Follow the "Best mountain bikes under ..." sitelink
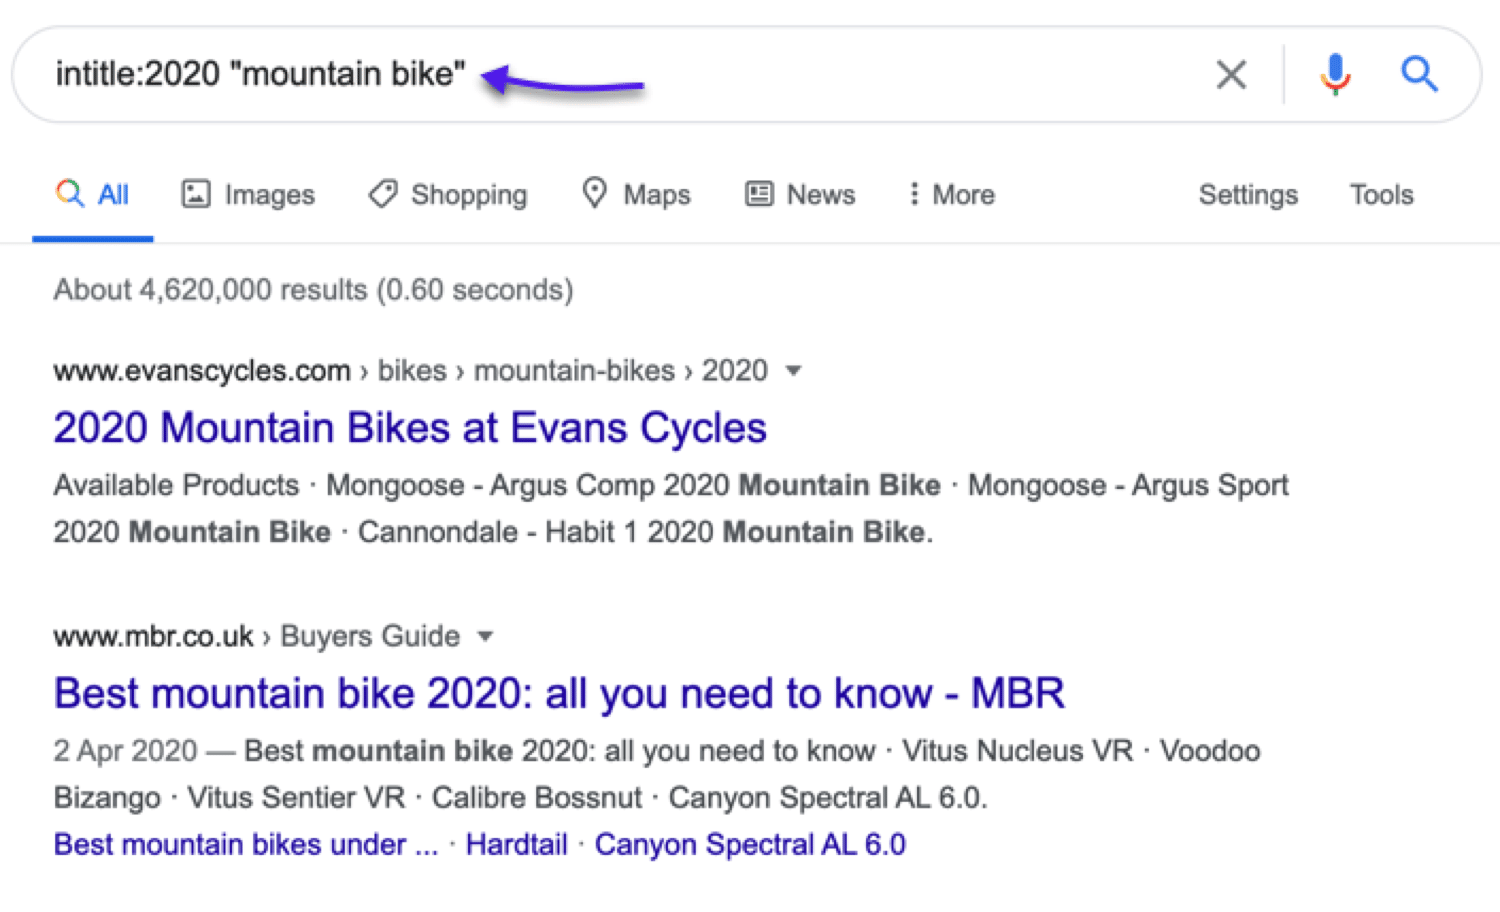1500x912 pixels. click(246, 845)
